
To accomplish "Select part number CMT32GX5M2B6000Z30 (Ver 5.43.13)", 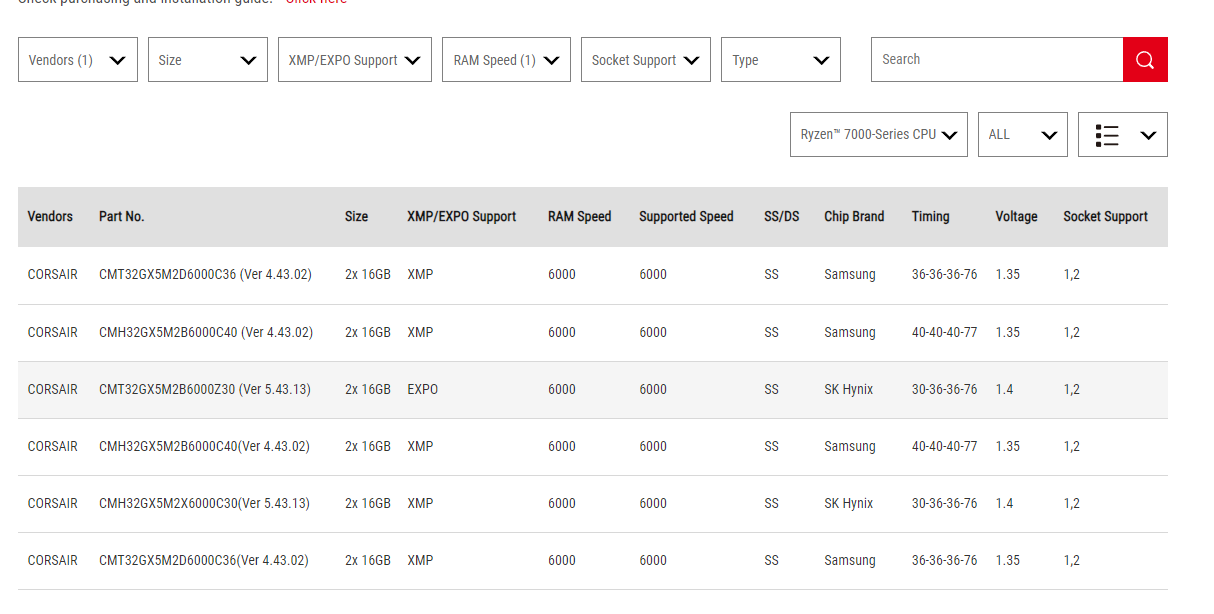I will coord(205,390).
